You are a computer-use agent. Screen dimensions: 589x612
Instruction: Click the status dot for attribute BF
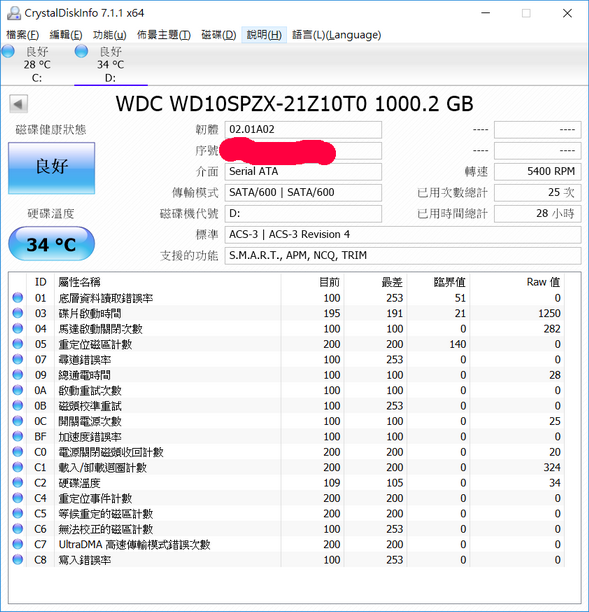tap(18, 436)
